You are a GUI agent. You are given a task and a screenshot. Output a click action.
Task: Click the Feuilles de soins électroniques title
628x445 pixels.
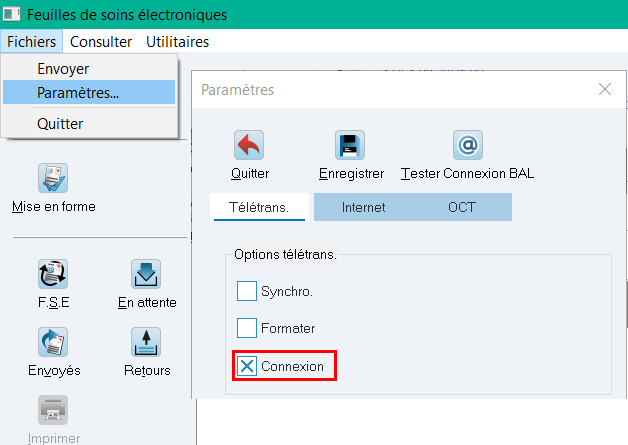(127, 15)
